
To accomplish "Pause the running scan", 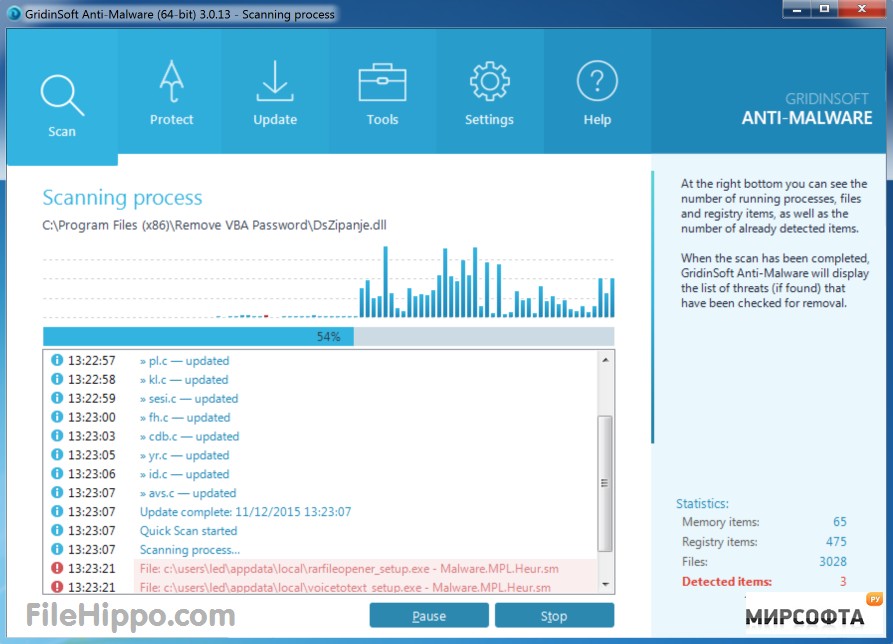I will tap(429, 616).
